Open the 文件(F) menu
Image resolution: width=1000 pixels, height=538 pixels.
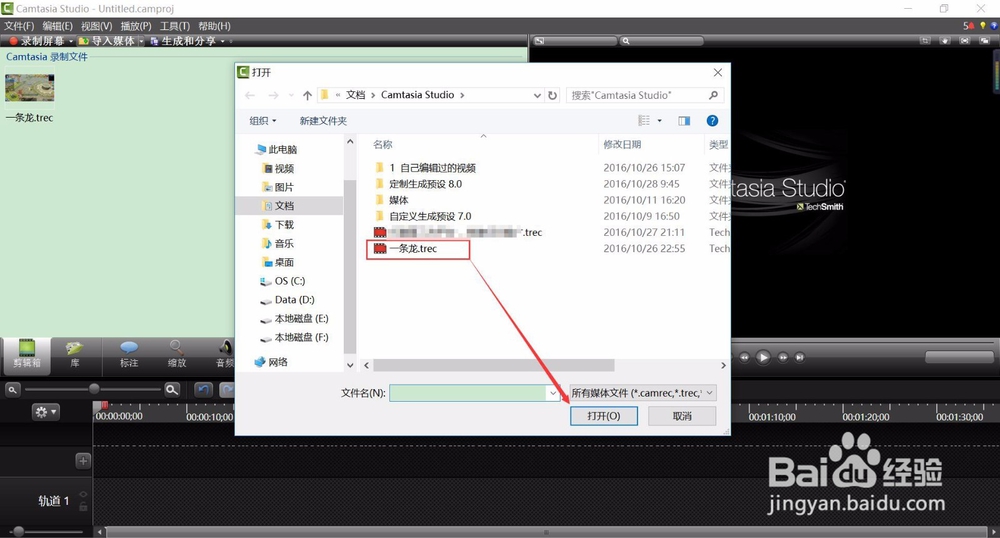coord(19,26)
